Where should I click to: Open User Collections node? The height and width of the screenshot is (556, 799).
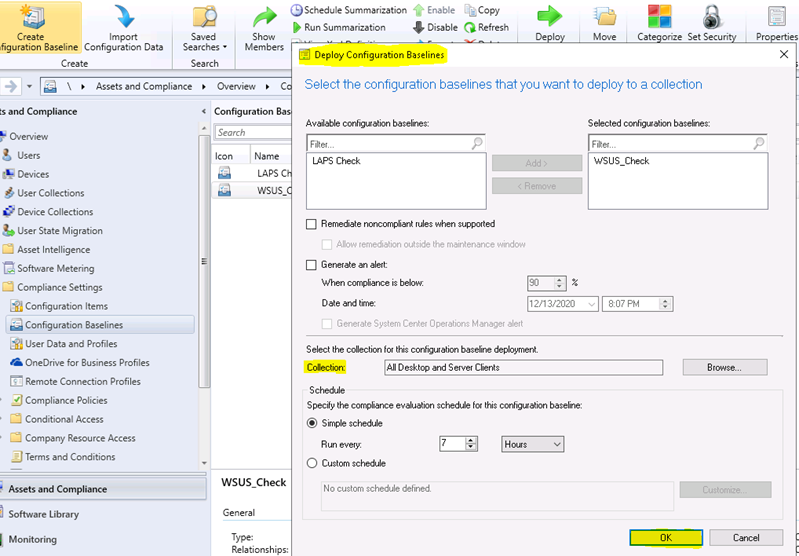pyautogui.click(x=50, y=193)
